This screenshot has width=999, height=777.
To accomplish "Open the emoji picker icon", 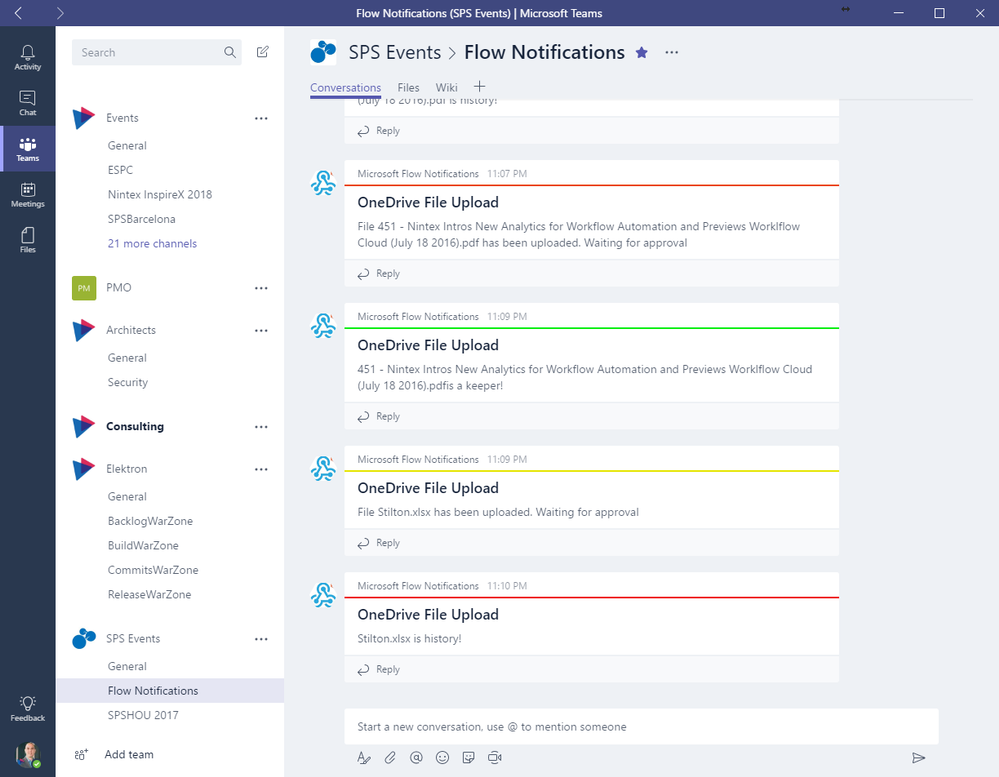I will [x=442, y=757].
